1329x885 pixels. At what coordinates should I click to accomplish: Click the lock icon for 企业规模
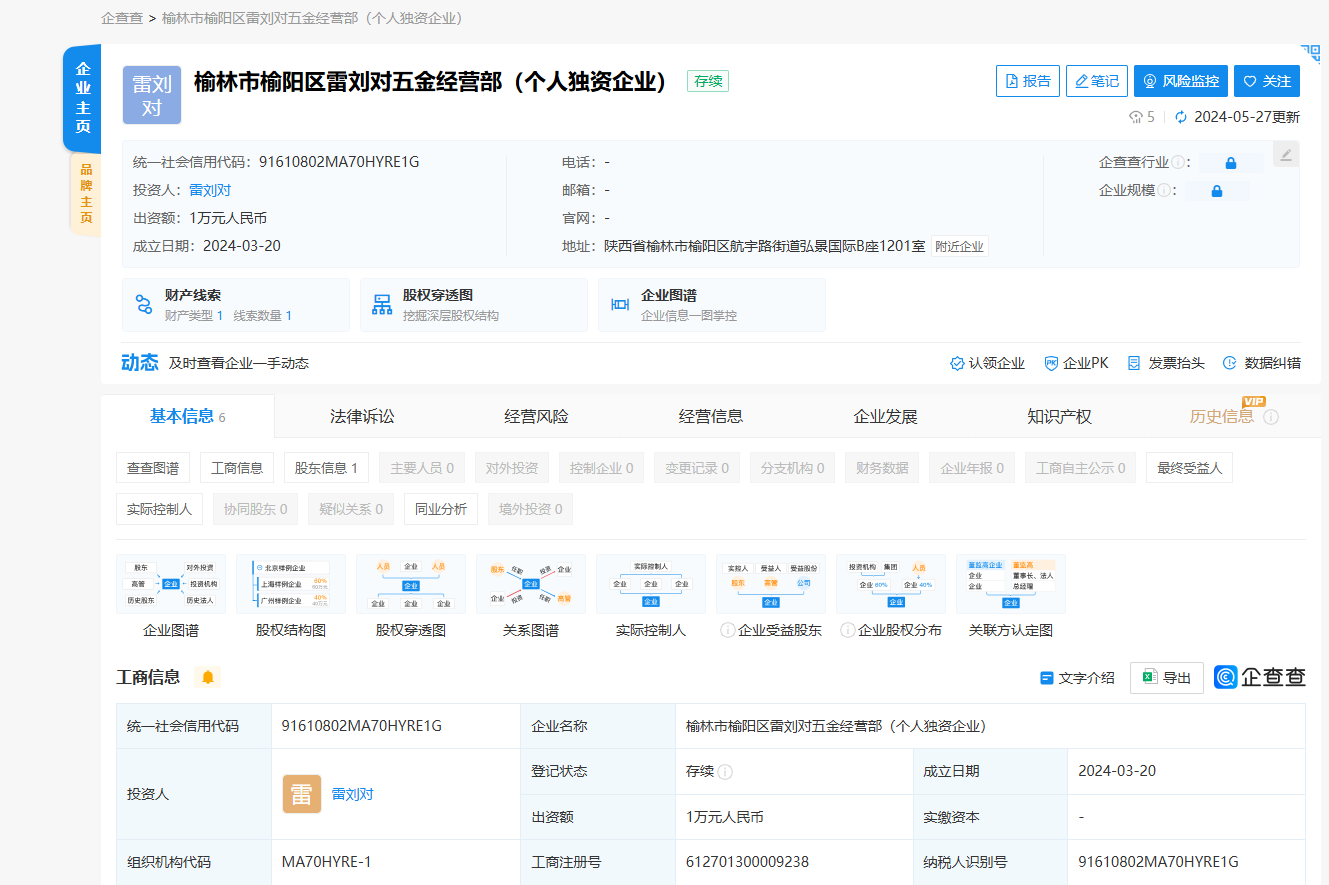tap(1216, 190)
